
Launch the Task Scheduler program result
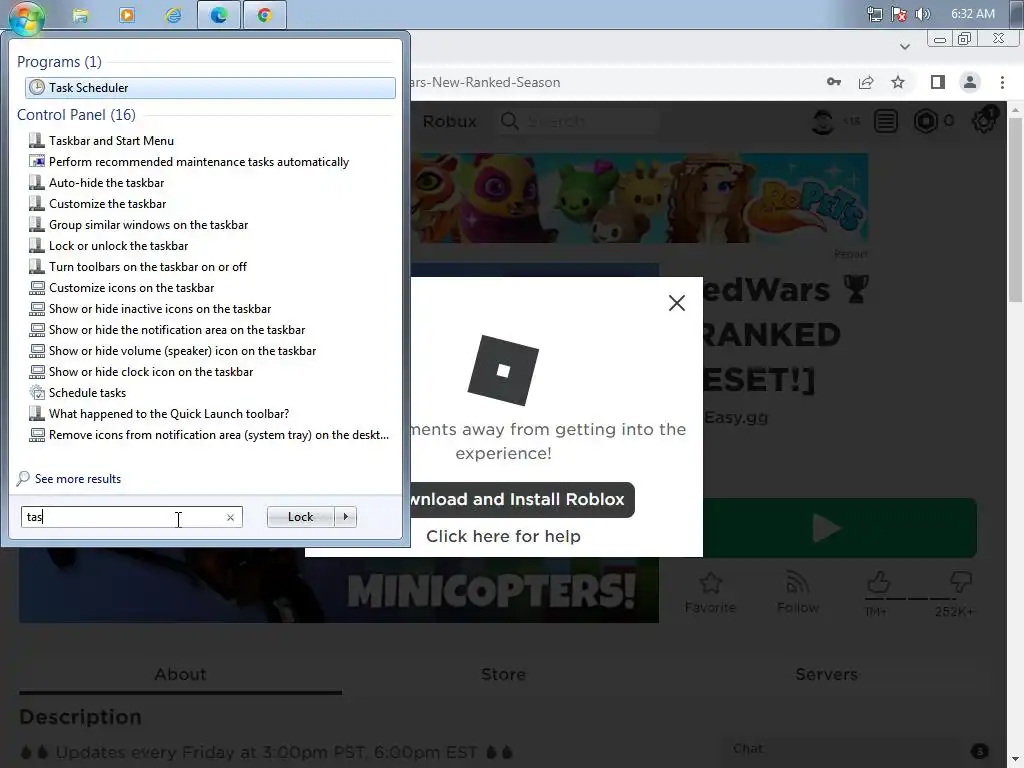tap(210, 88)
